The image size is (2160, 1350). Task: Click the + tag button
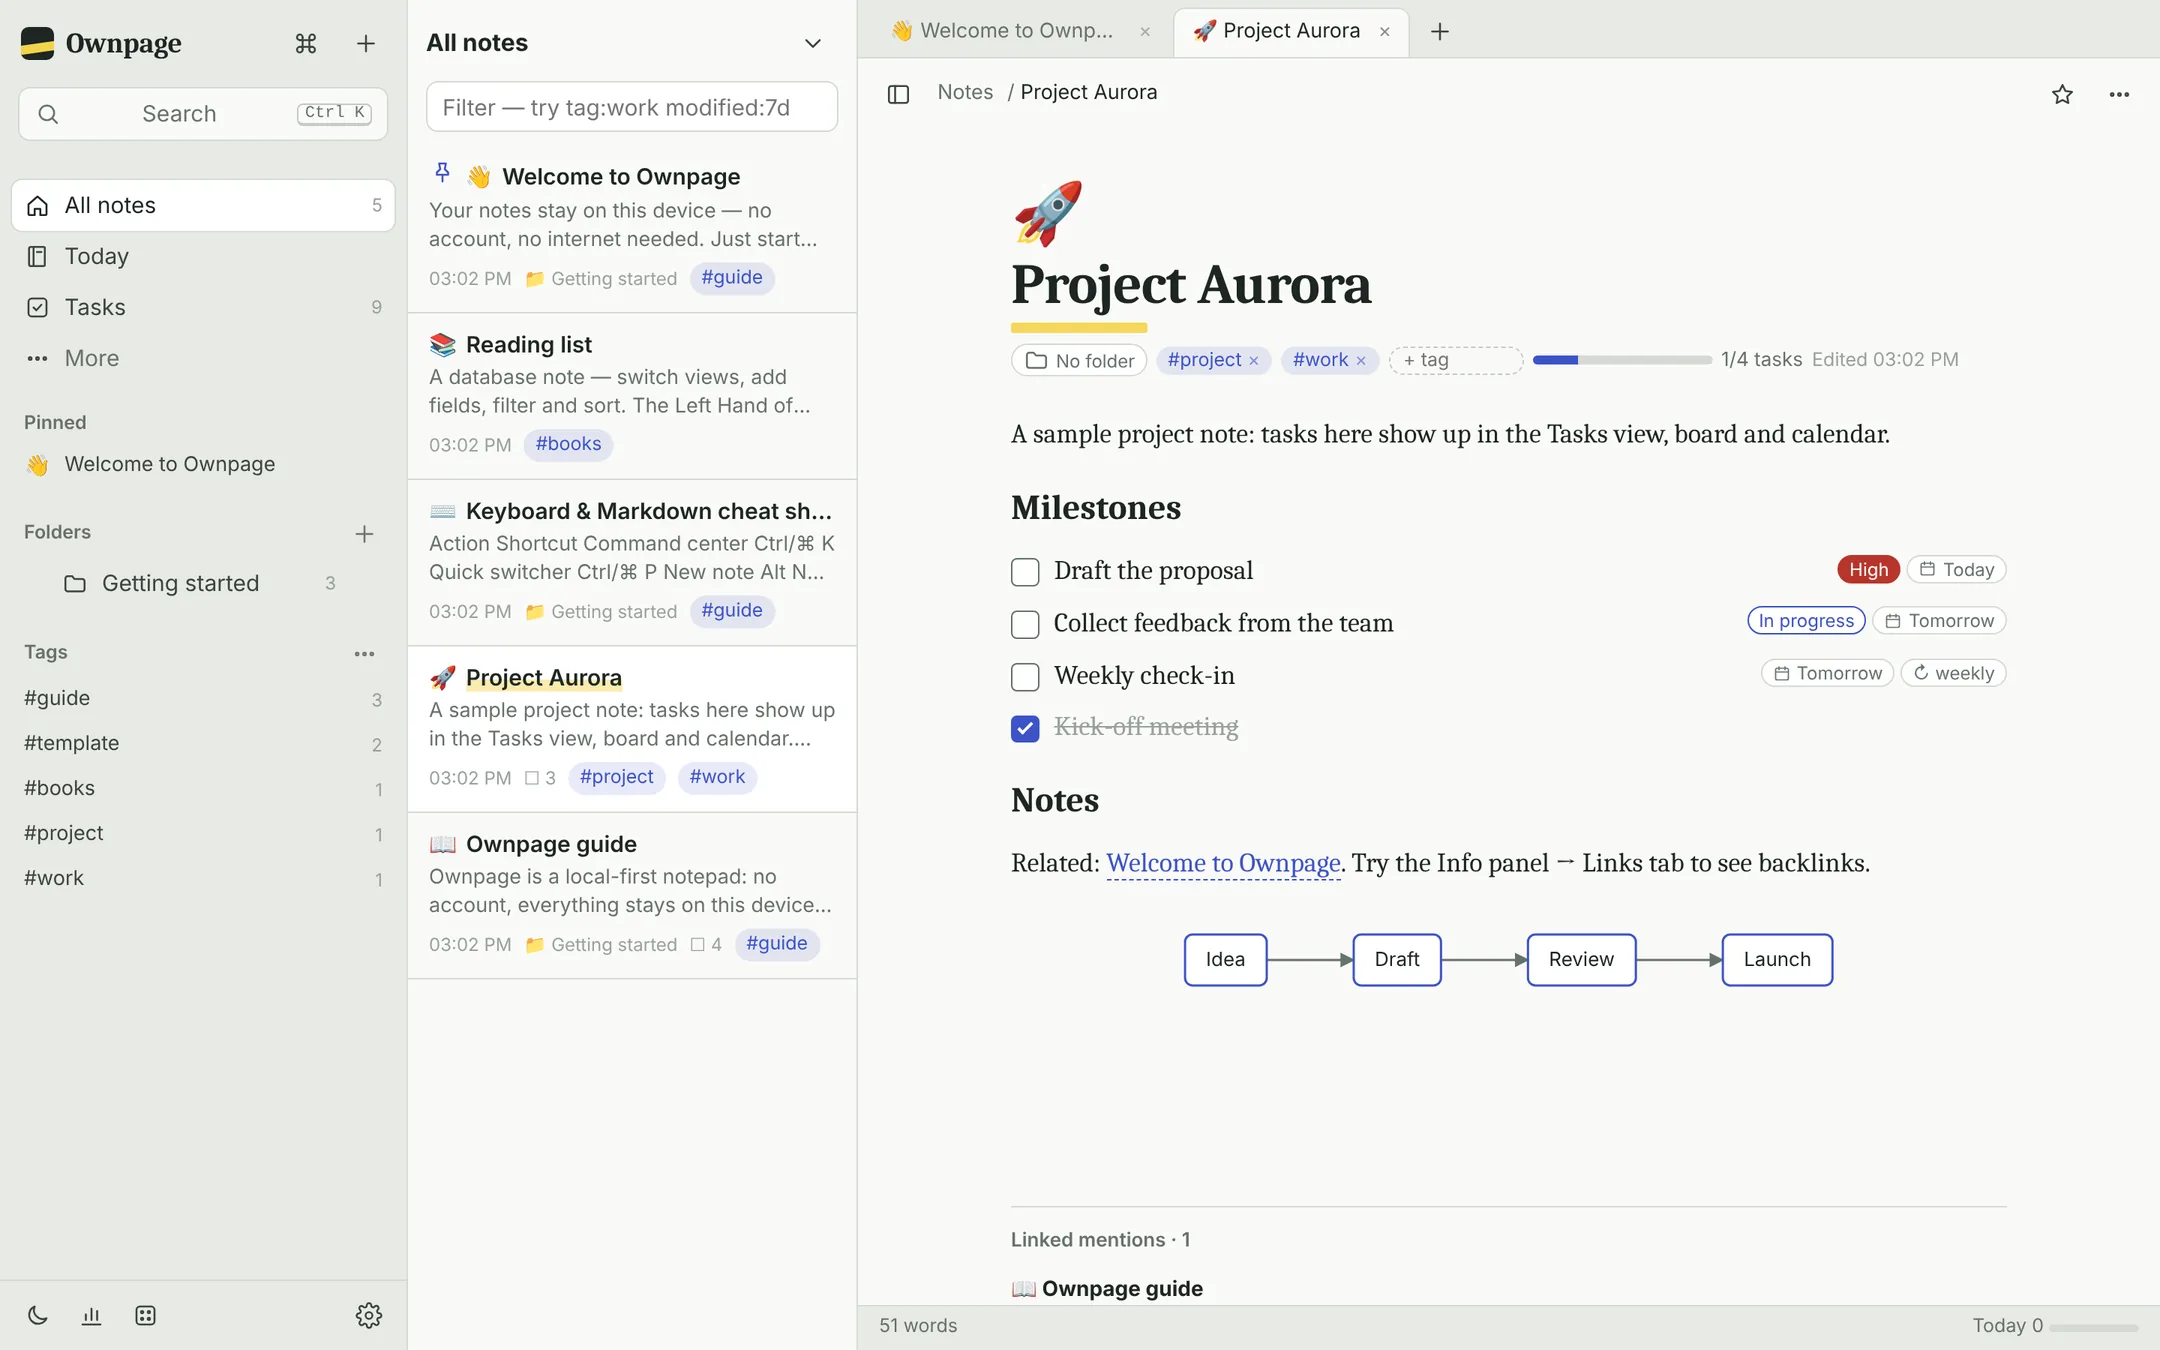point(1456,360)
